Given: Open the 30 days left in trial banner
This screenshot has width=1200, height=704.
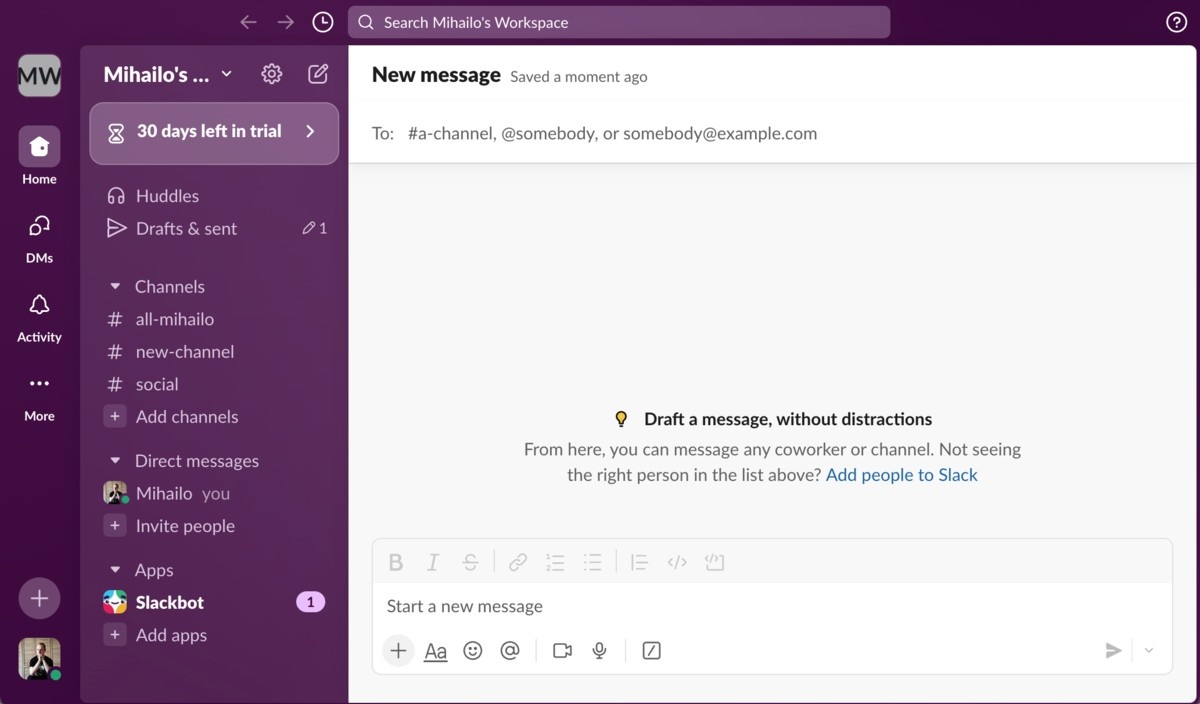Looking at the screenshot, I should click(214, 132).
